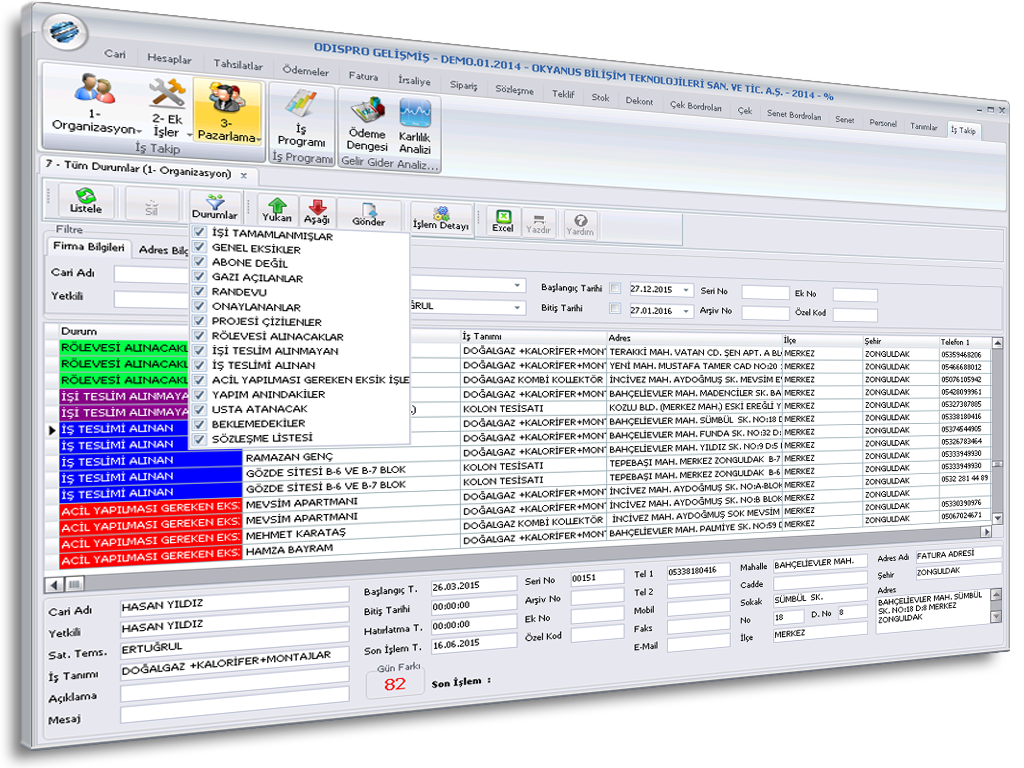Open the Sipariş ribbon tab
This screenshot has height=768, width=1024.
[x=463, y=85]
